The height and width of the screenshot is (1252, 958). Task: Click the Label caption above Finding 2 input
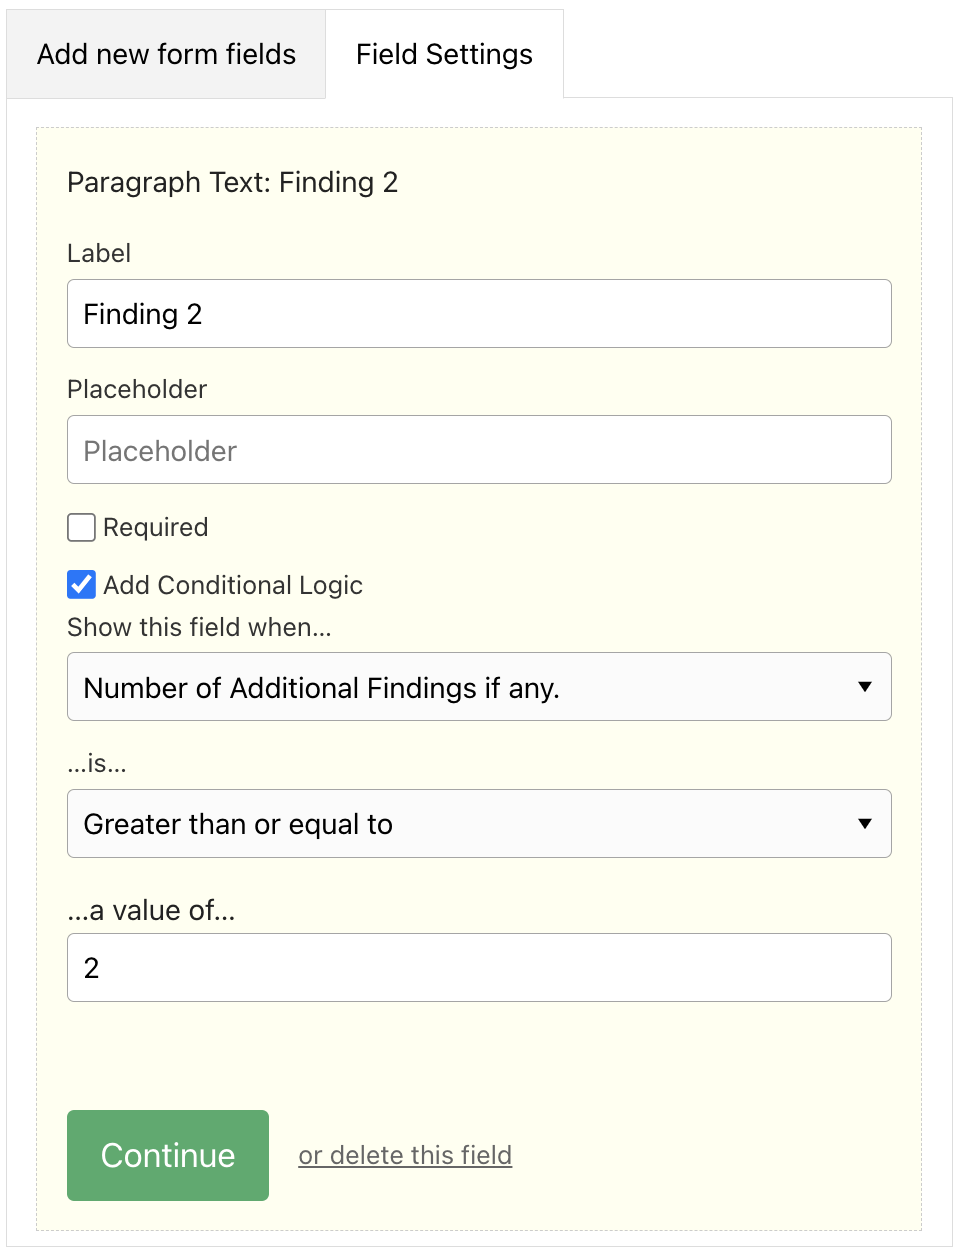(x=99, y=253)
